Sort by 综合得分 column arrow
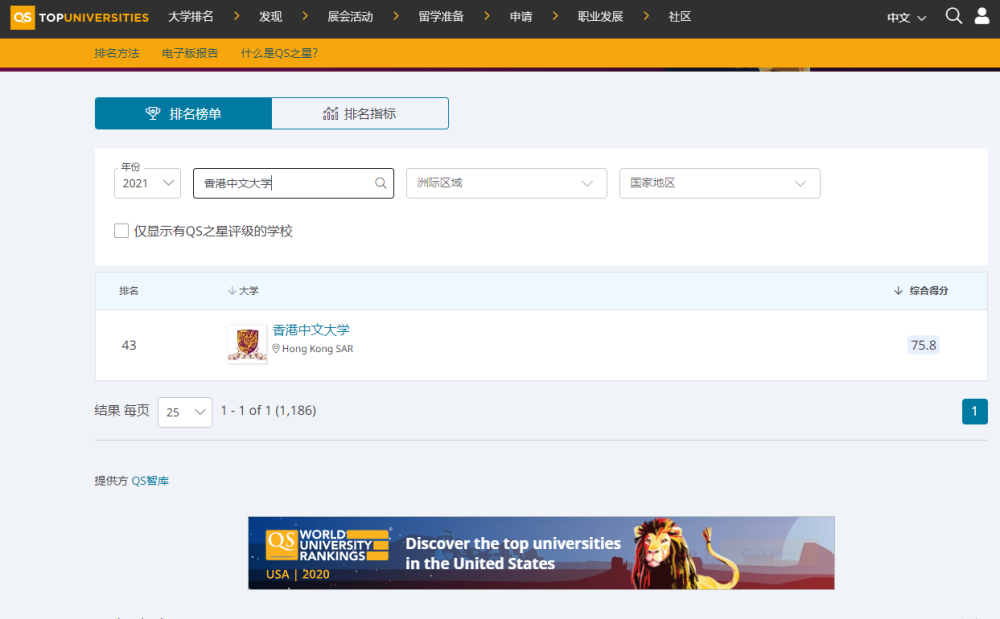 click(x=898, y=291)
